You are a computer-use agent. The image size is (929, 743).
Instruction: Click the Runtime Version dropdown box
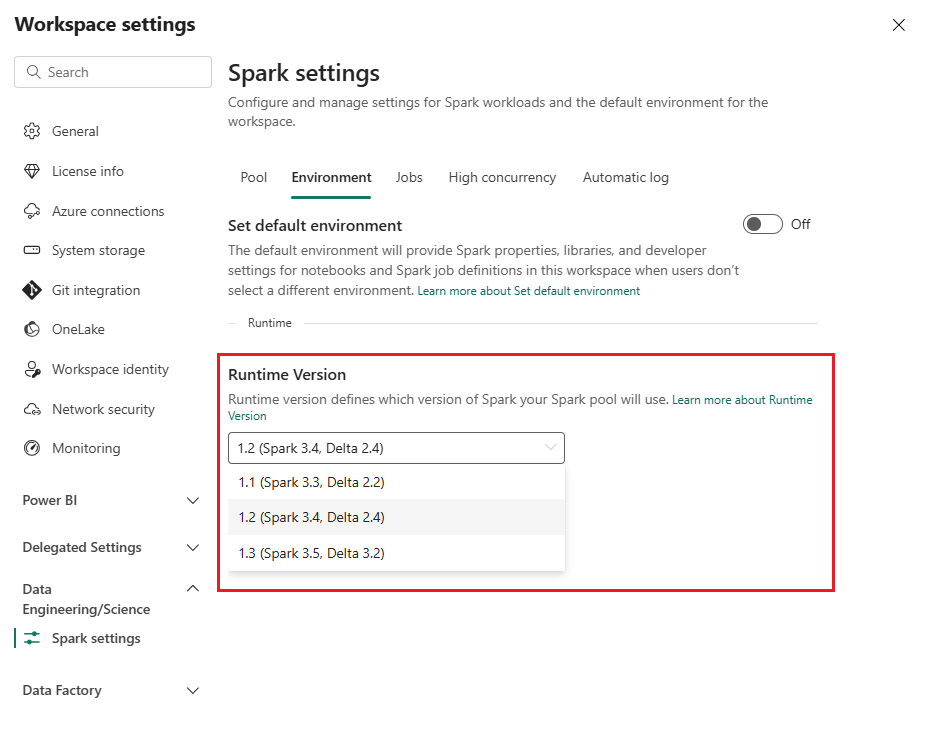(396, 448)
